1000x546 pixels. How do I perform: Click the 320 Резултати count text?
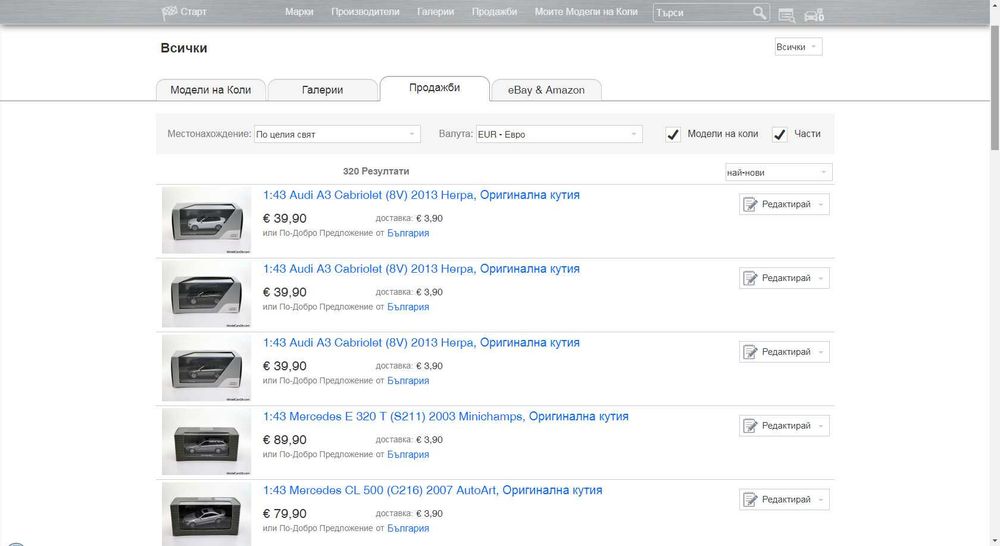point(376,172)
